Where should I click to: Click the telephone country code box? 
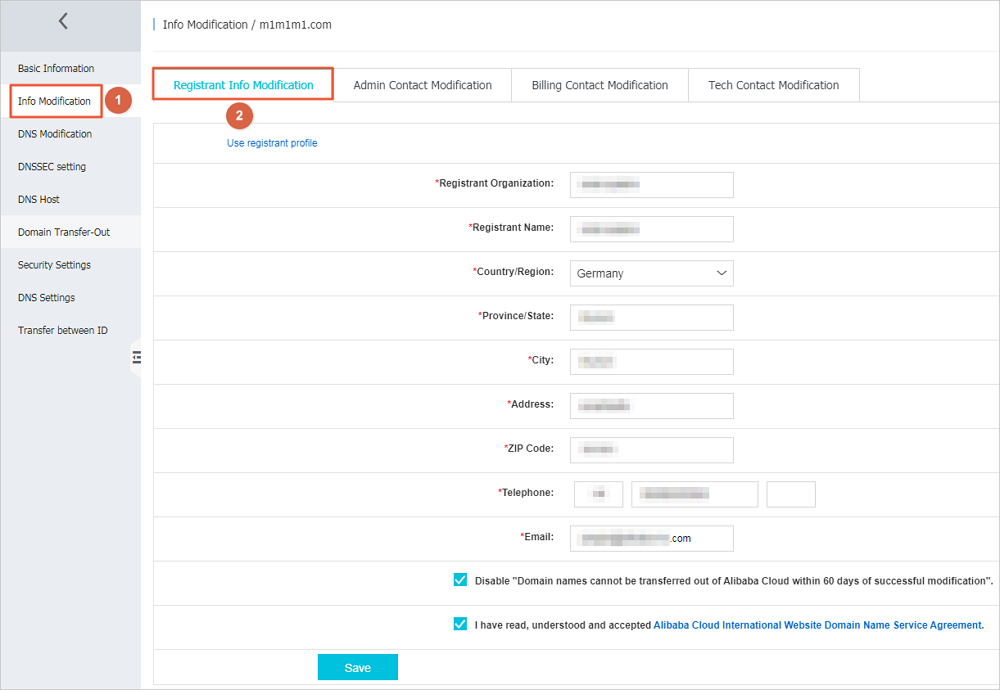coord(598,494)
